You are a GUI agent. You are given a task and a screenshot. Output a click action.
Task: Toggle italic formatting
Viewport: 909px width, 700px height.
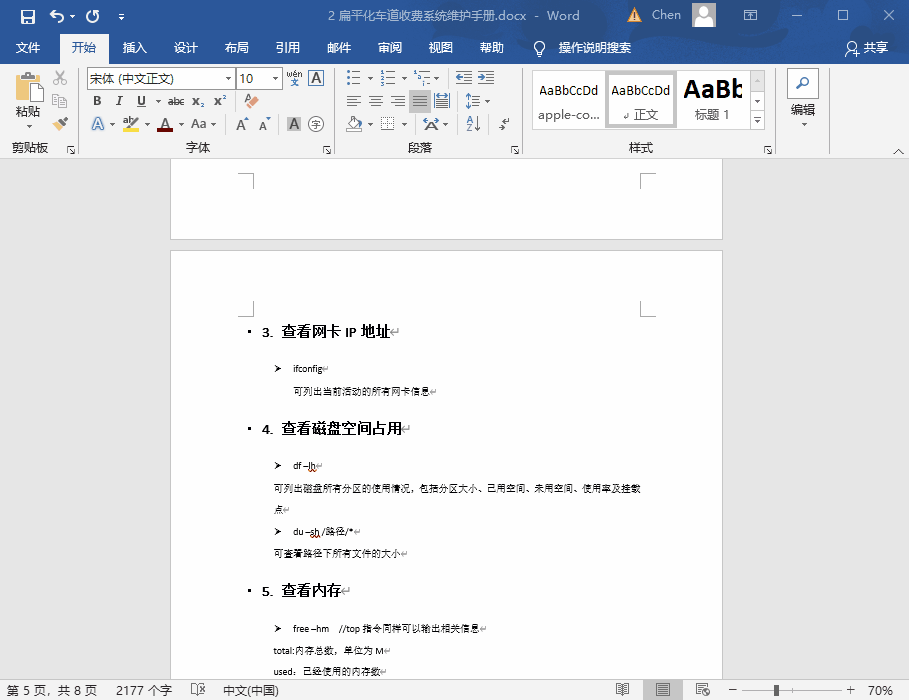119,101
